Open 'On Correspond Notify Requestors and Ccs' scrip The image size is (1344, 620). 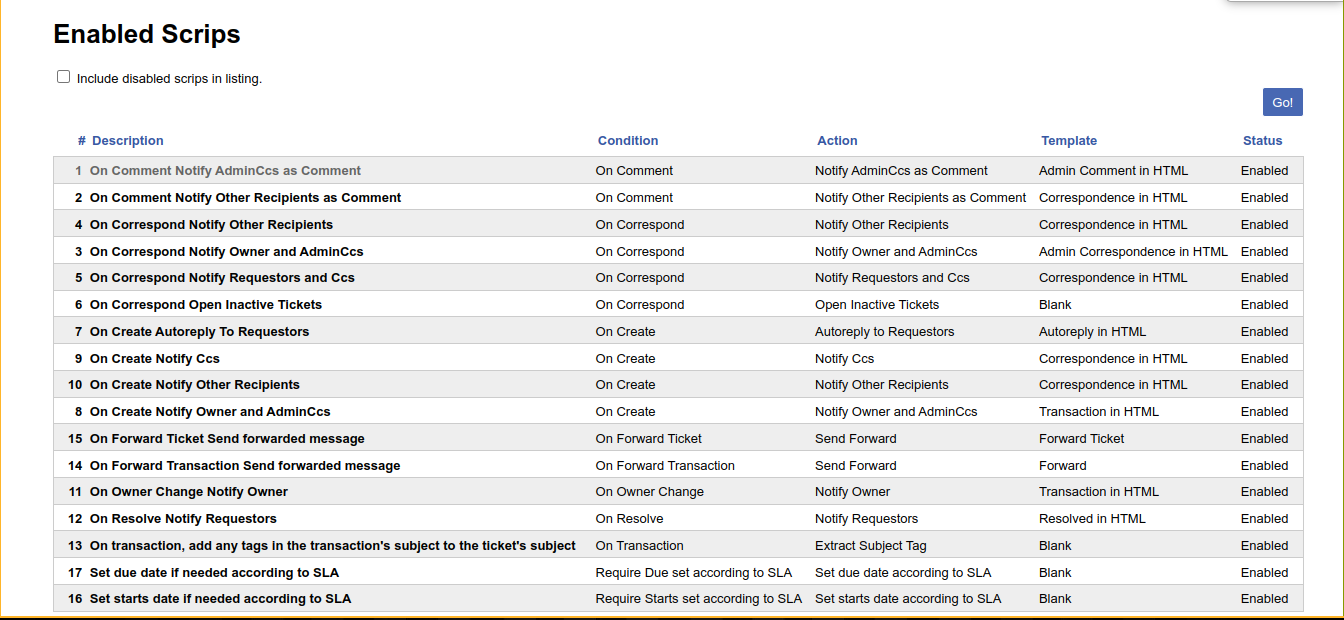point(222,278)
